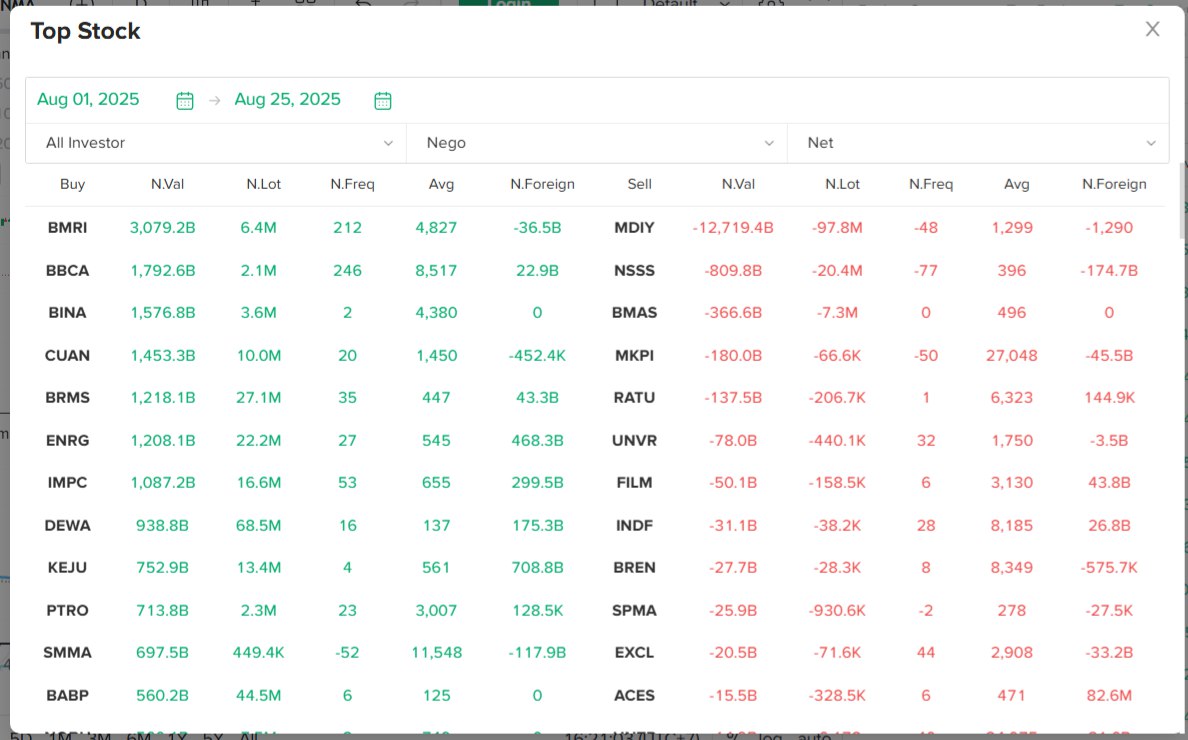Screen dimensions: 1188x740
Task: Open the Nego market type dropdown
Action: coord(597,143)
